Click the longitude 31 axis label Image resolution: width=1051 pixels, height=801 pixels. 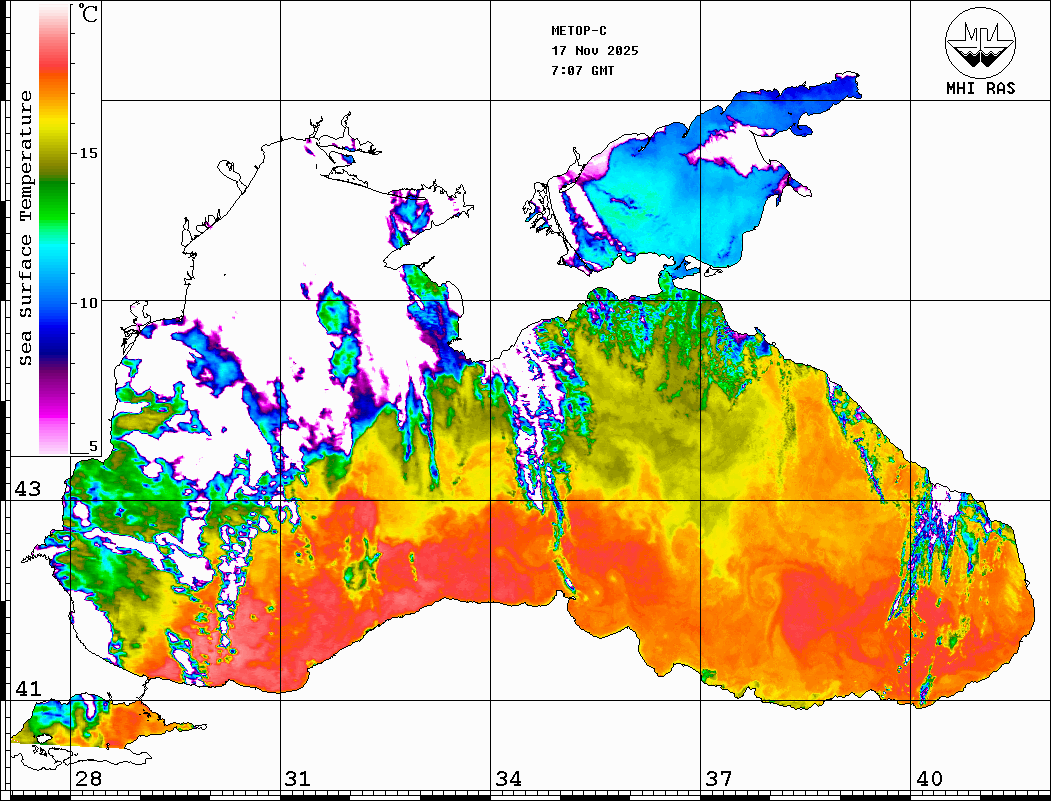click(297, 779)
